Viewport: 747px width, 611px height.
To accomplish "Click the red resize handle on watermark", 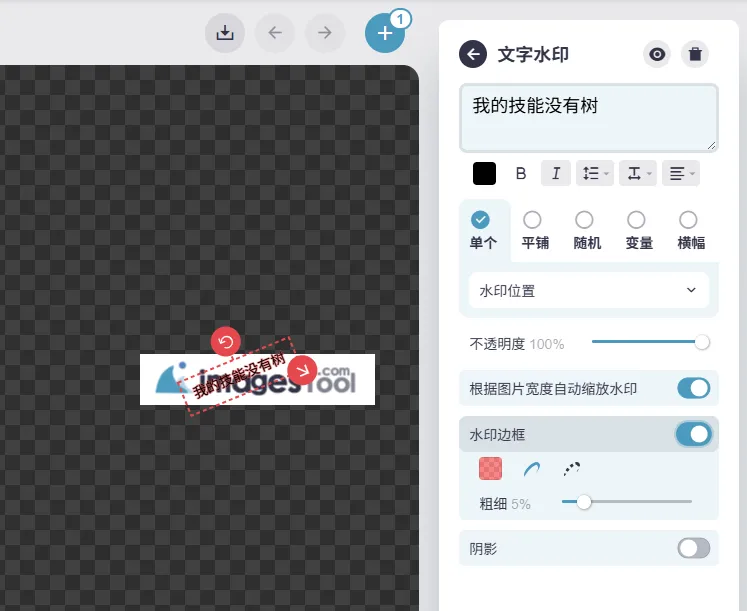I will coord(303,370).
